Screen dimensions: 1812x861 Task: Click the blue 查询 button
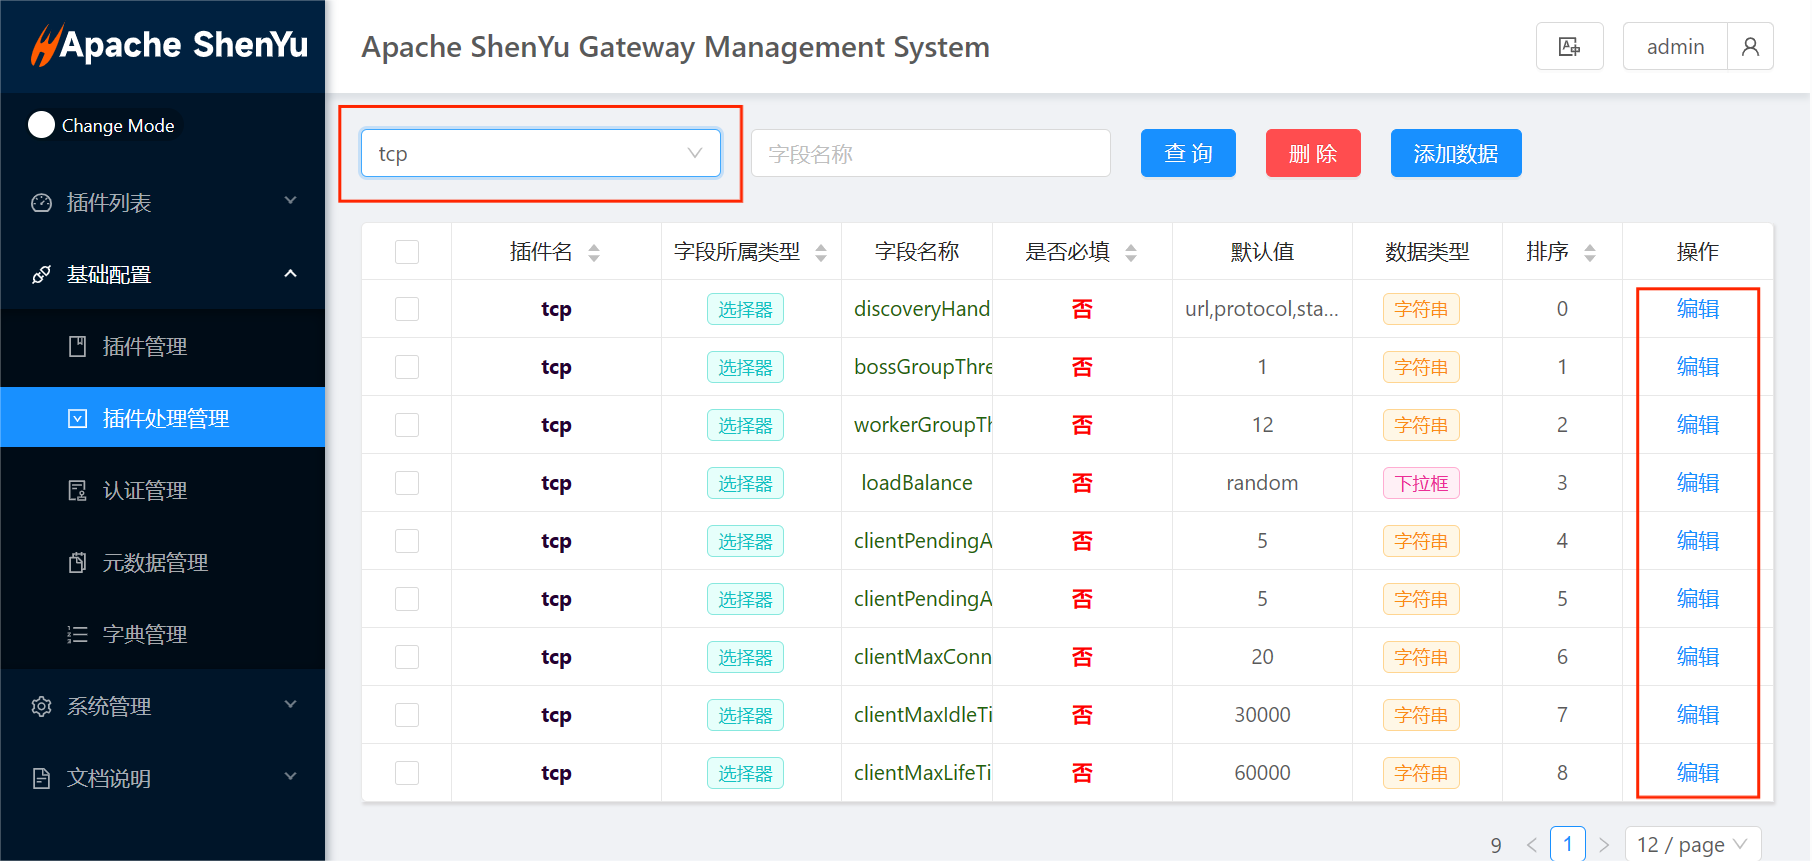pos(1188,153)
